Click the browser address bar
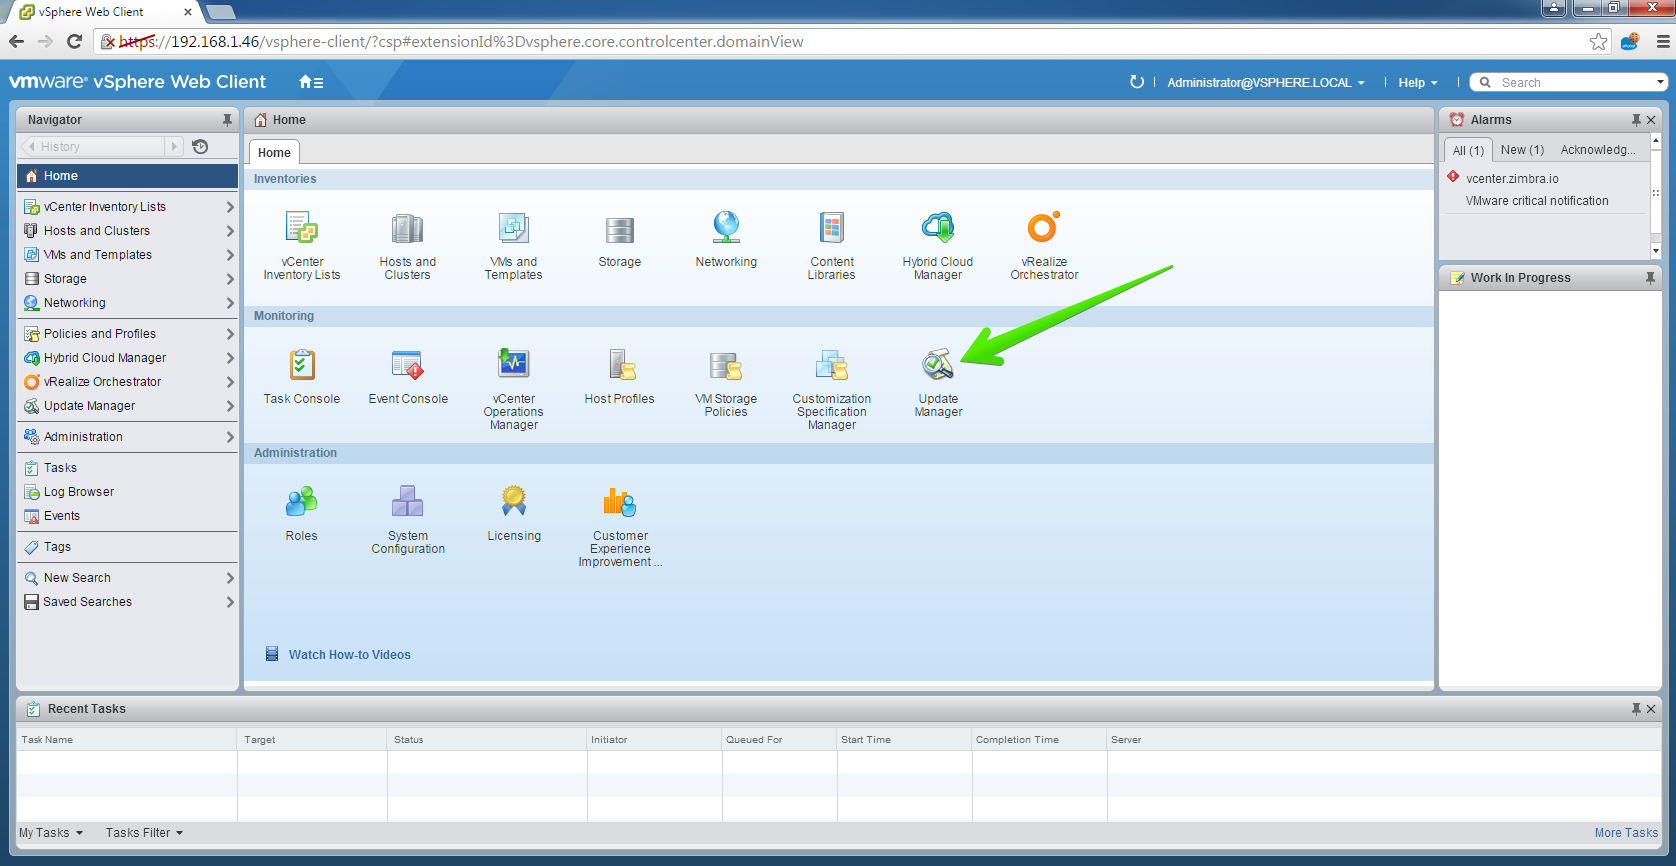 point(853,42)
